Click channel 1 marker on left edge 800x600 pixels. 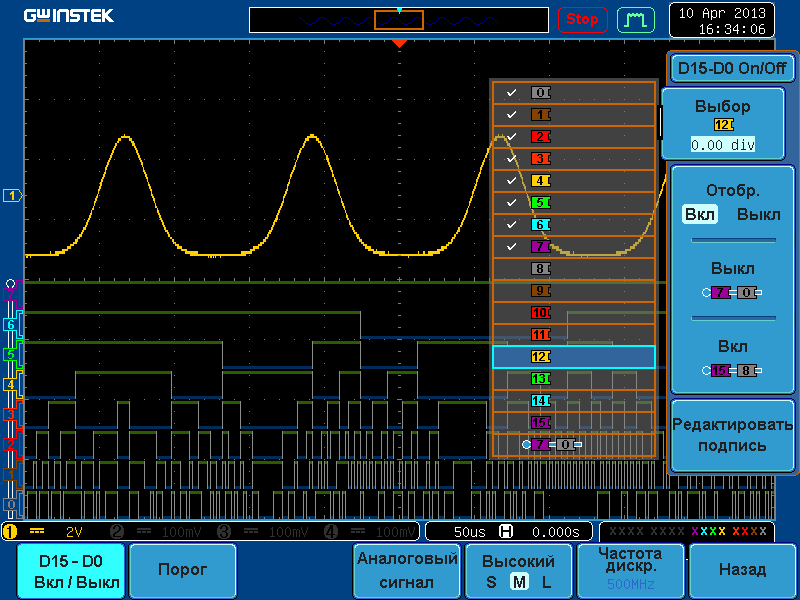12,196
